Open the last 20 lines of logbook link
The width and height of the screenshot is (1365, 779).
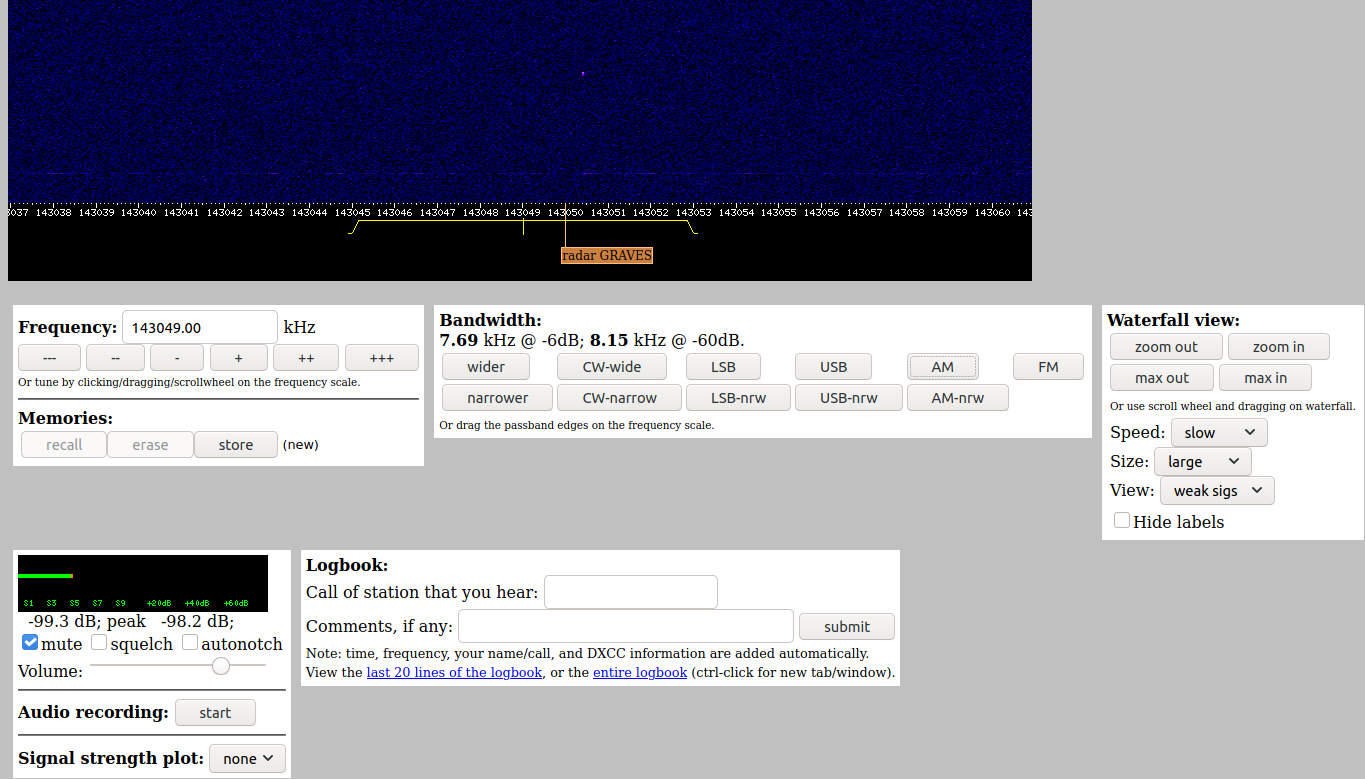[x=454, y=673]
